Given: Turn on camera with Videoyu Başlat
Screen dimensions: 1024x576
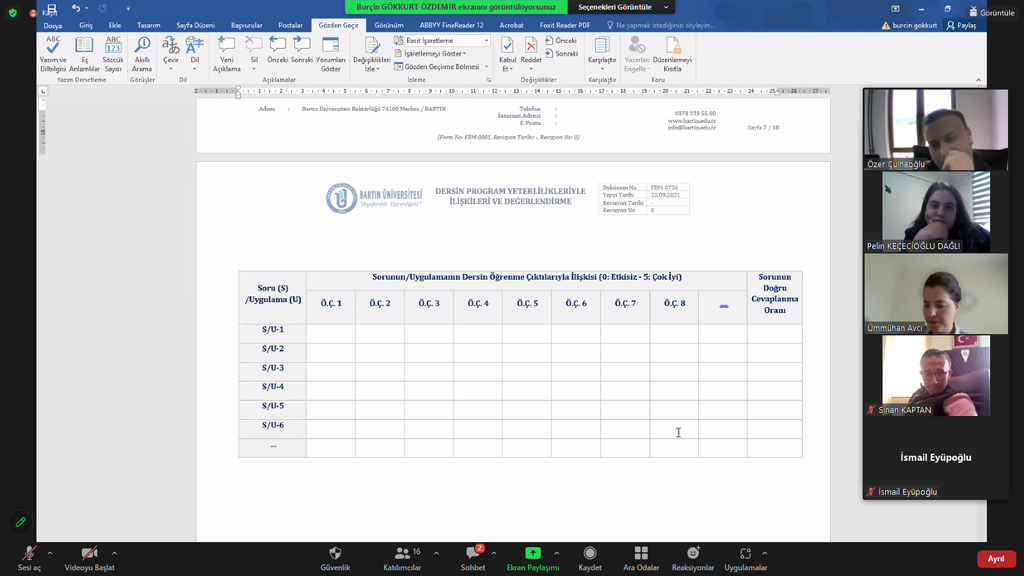Looking at the screenshot, I should [89, 557].
